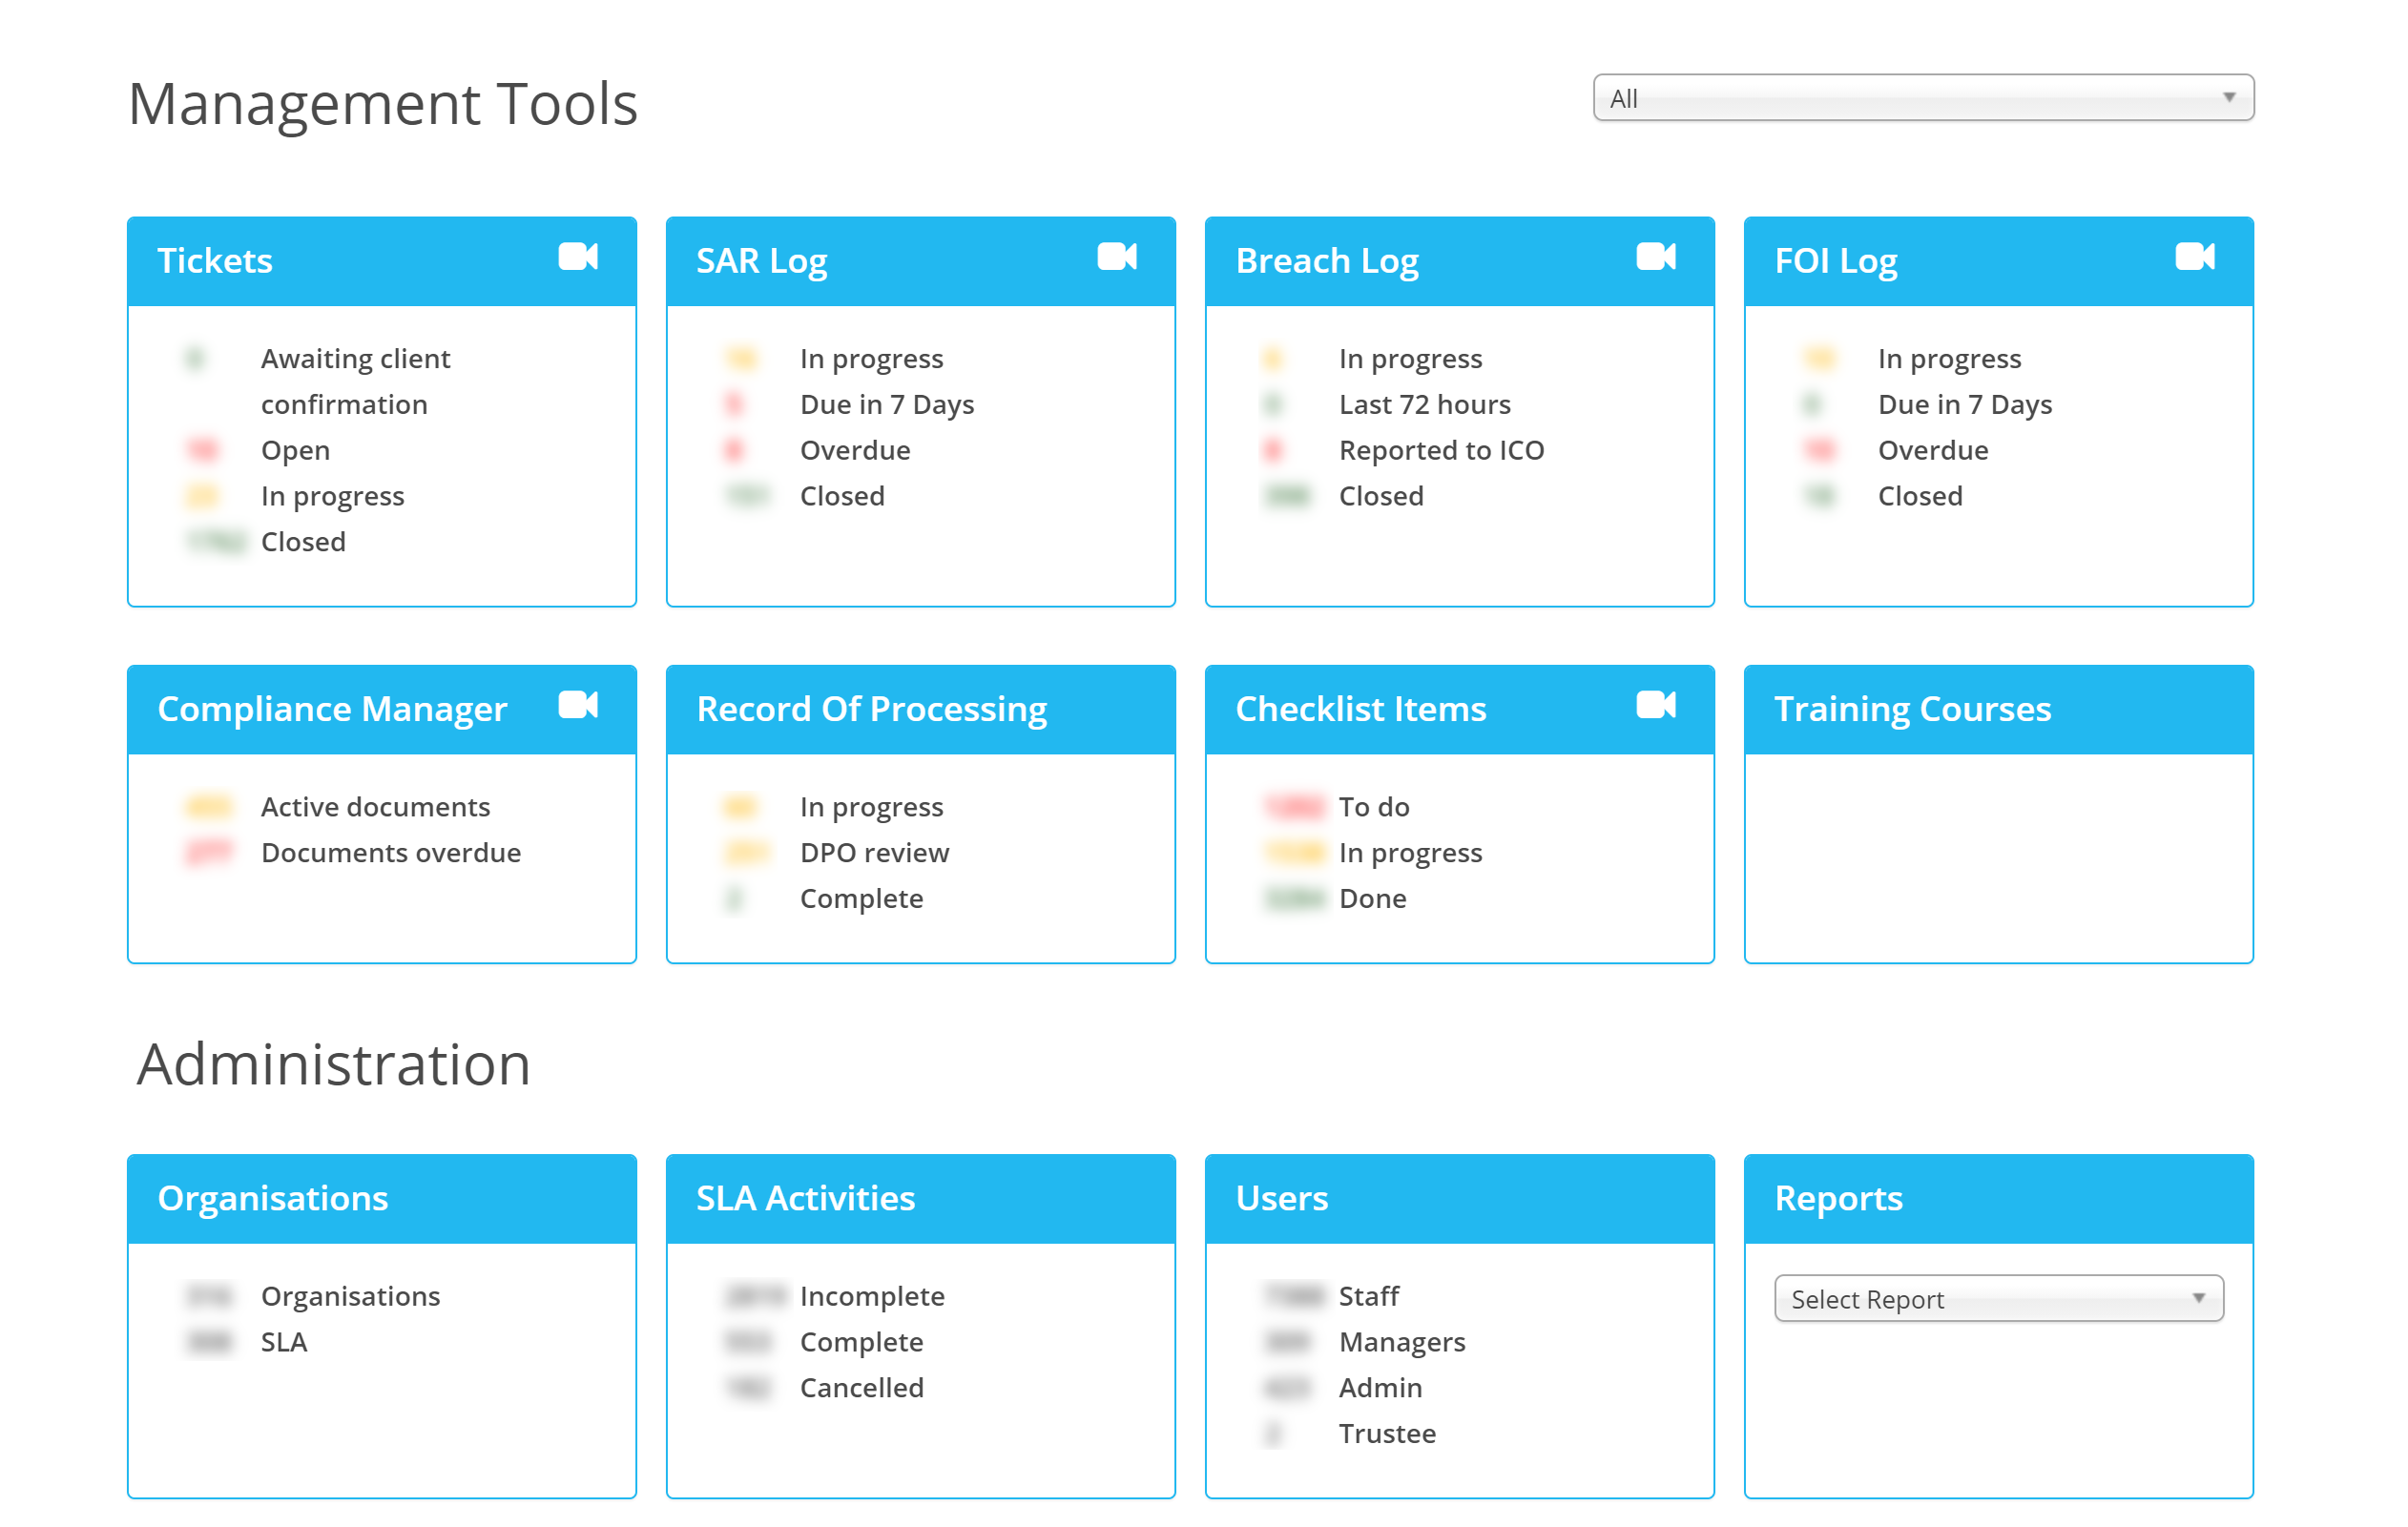Click the Checklist Items video icon
Viewport: 2408px width, 1527px height.
[x=1655, y=705]
